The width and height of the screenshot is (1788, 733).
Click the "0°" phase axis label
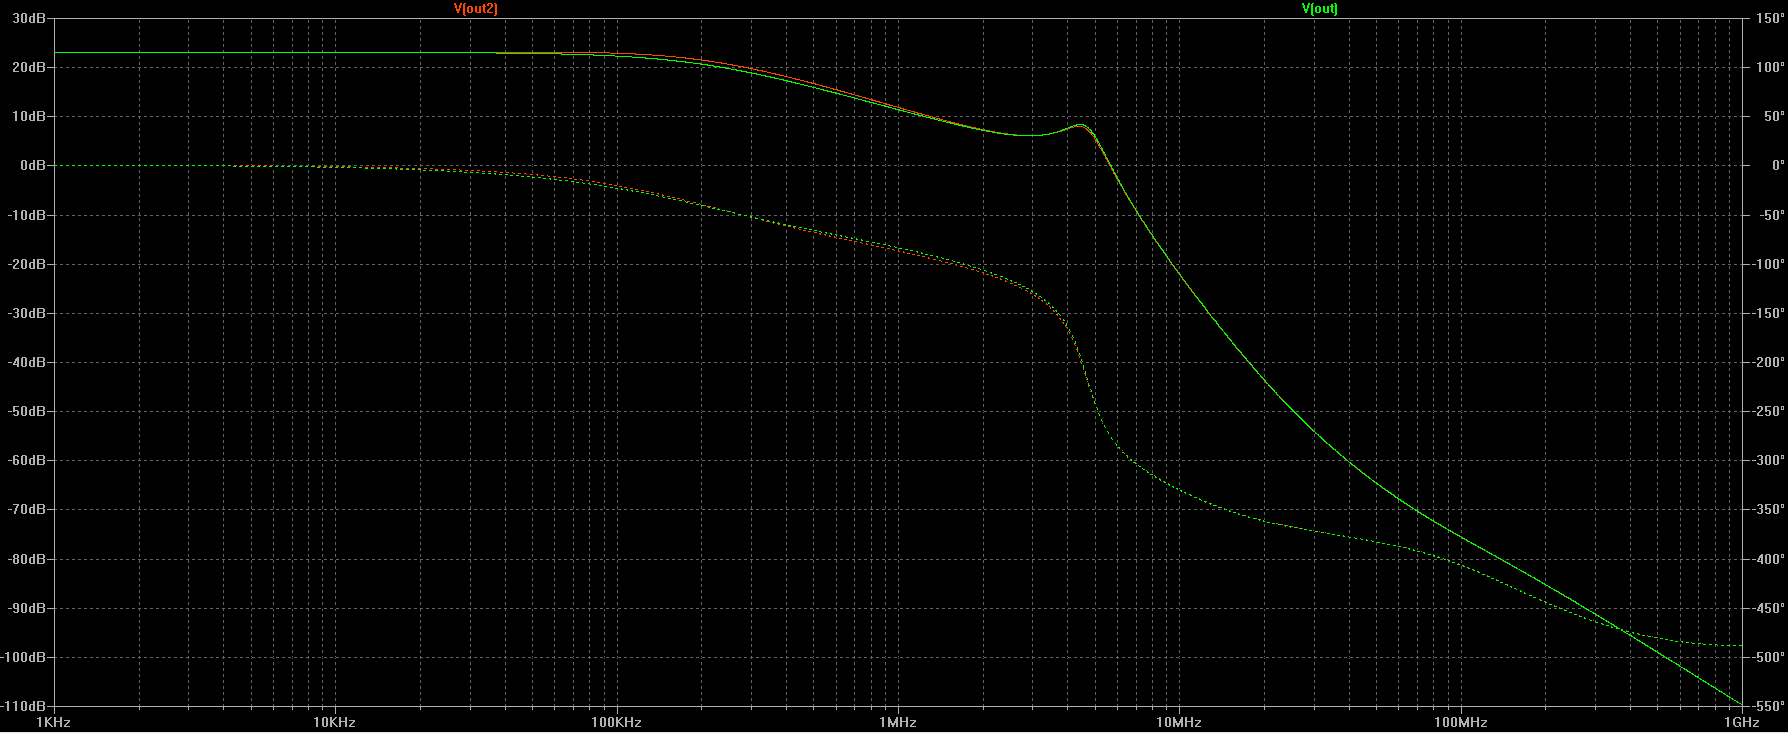(x=1777, y=165)
